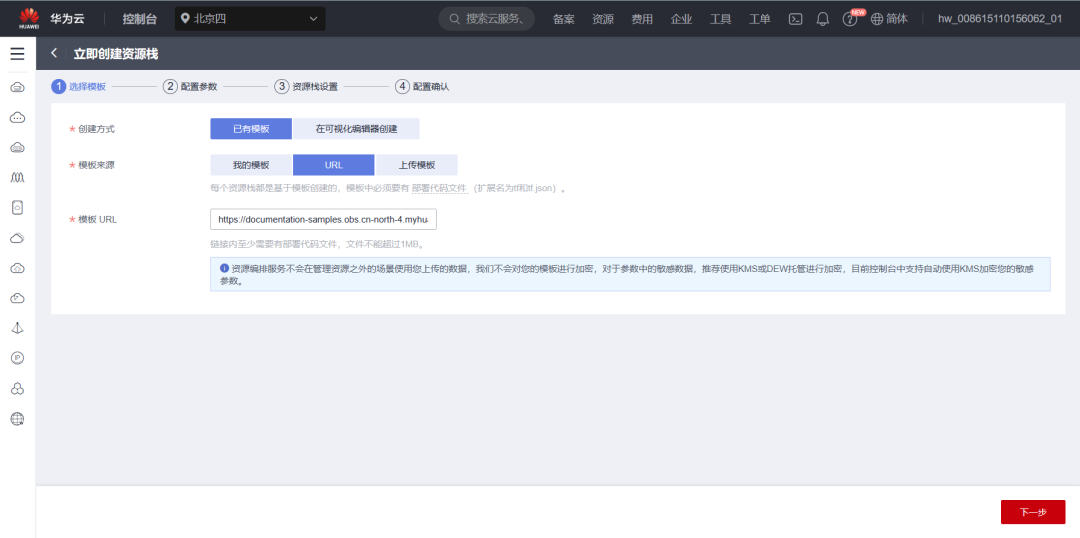
Task: Click the globe icon in left sidebar
Action: click(18, 419)
